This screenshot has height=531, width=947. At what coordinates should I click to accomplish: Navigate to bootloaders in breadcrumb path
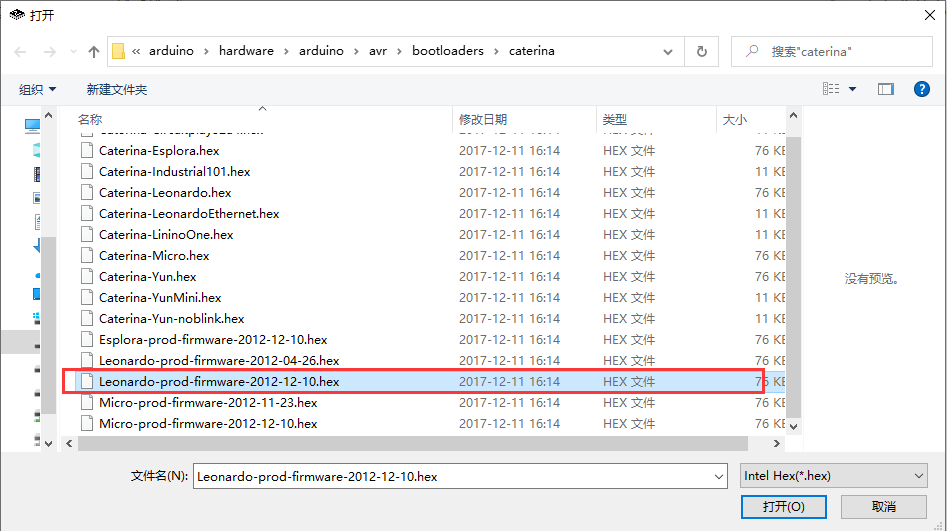[x=448, y=51]
